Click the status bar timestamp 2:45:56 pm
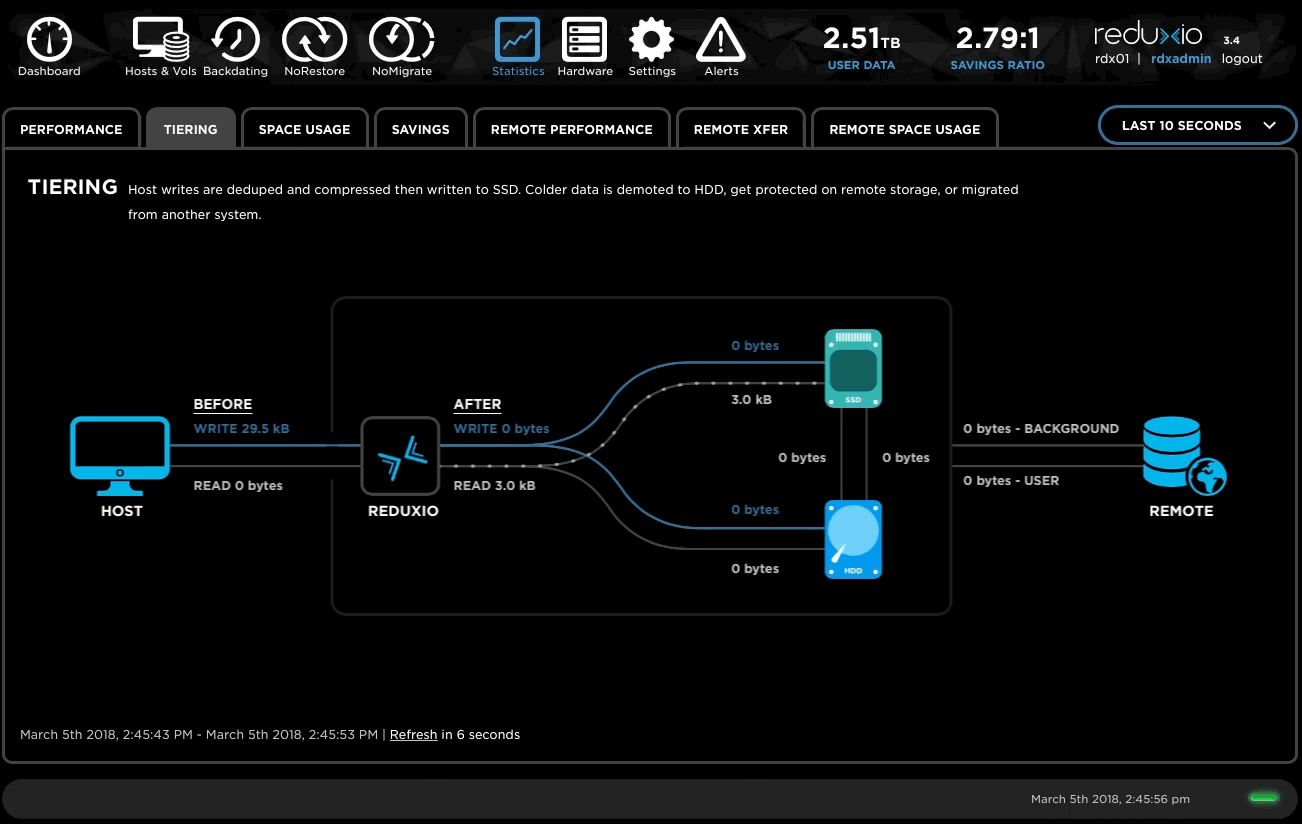1302x824 pixels. click(x=1110, y=799)
